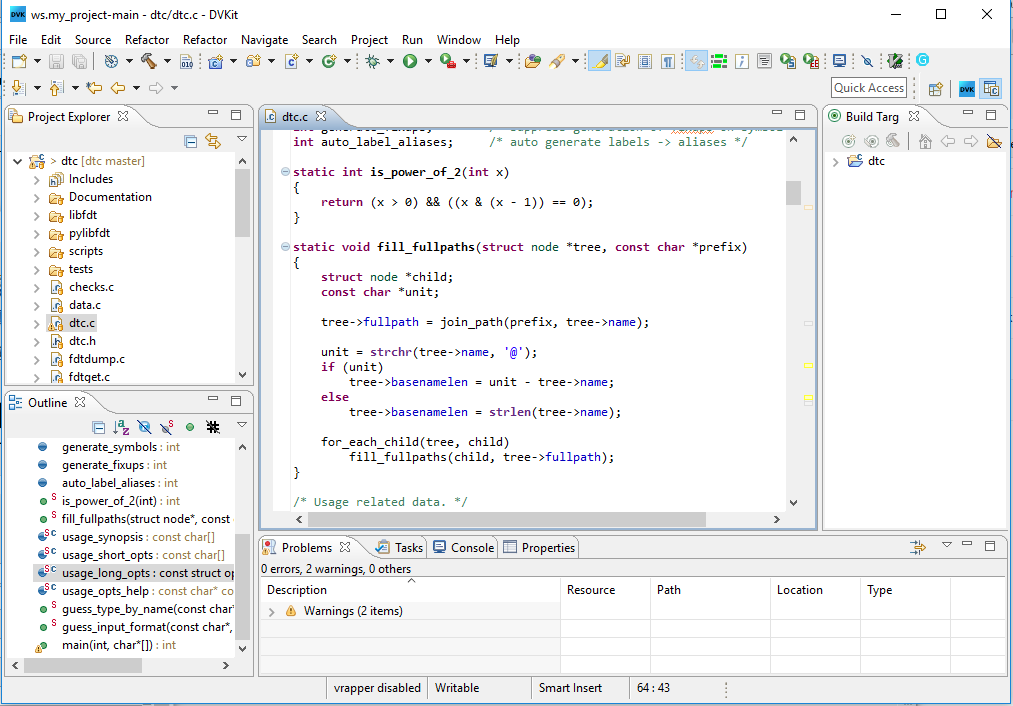
Task: Expand Warnings (2 items) in Problems
Action: [272, 612]
